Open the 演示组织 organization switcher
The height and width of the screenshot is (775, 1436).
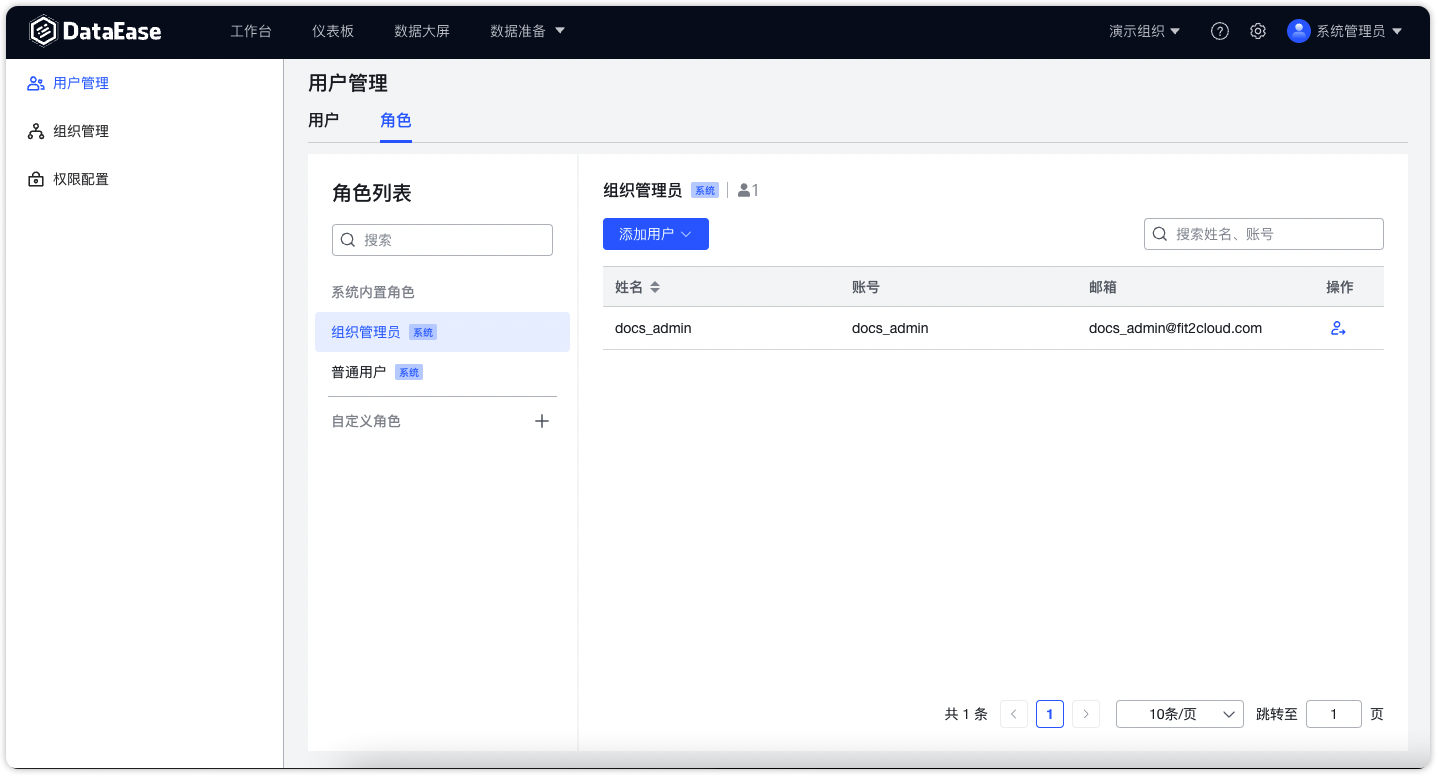click(1144, 31)
